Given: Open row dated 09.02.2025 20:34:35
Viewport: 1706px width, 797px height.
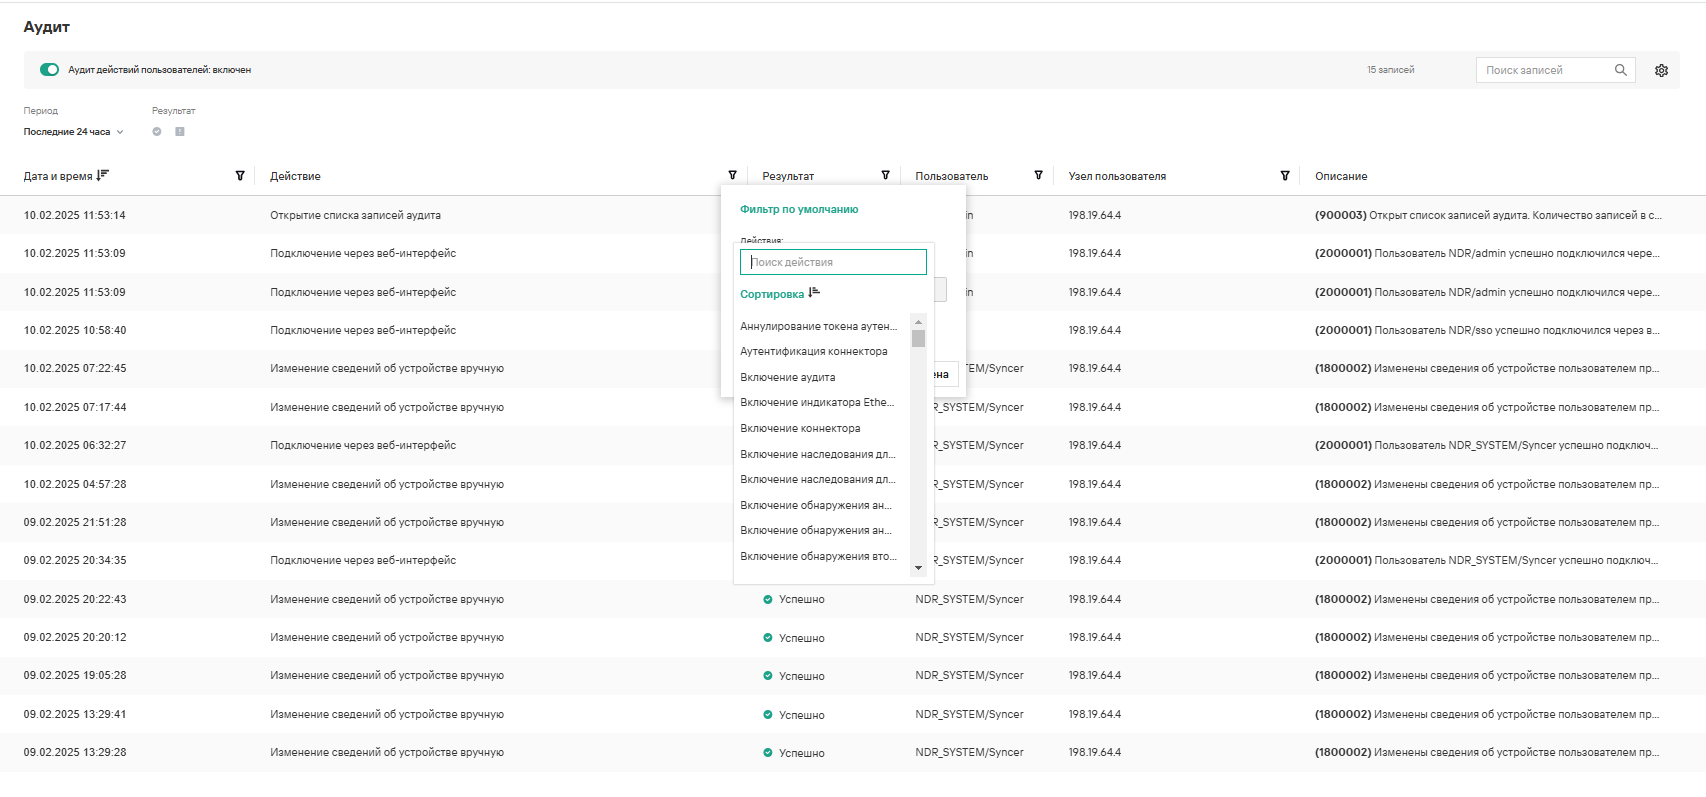Looking at the screenshot, I should [x=75, y=560].
